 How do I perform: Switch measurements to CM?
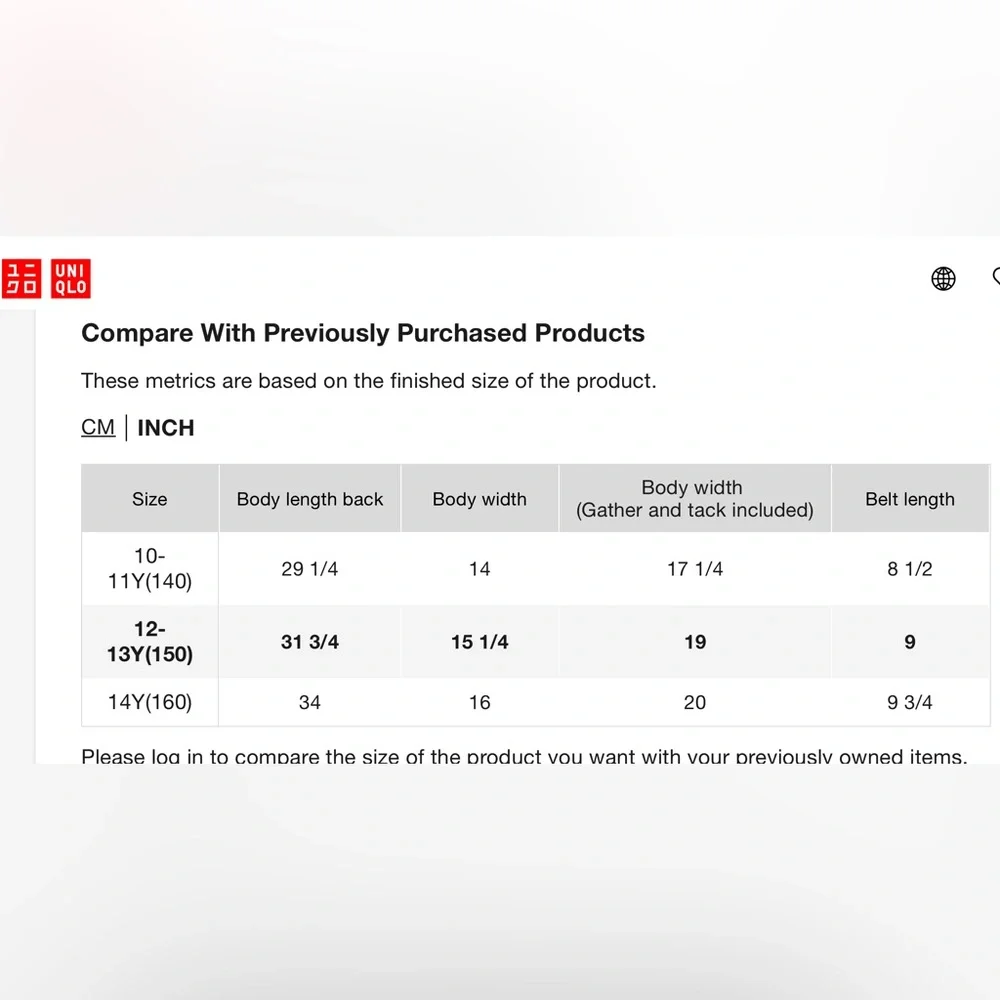tap(98, 427)
